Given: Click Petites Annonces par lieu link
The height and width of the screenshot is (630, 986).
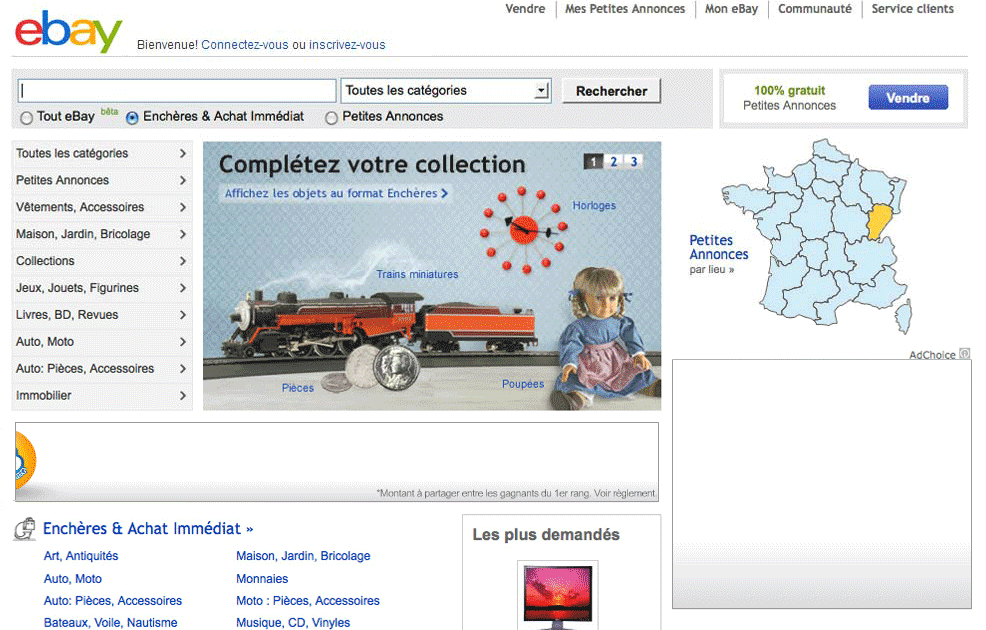Looking at the screenshot, I should 719,254.
